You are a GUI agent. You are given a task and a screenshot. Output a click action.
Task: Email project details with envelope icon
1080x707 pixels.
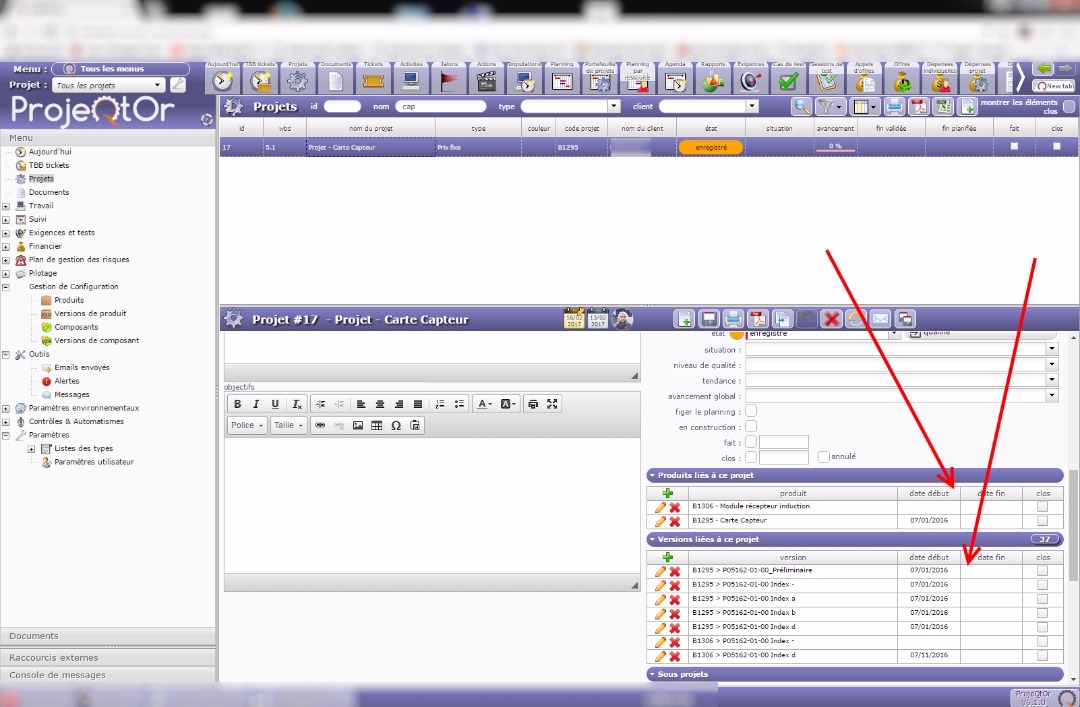[880, 319]
